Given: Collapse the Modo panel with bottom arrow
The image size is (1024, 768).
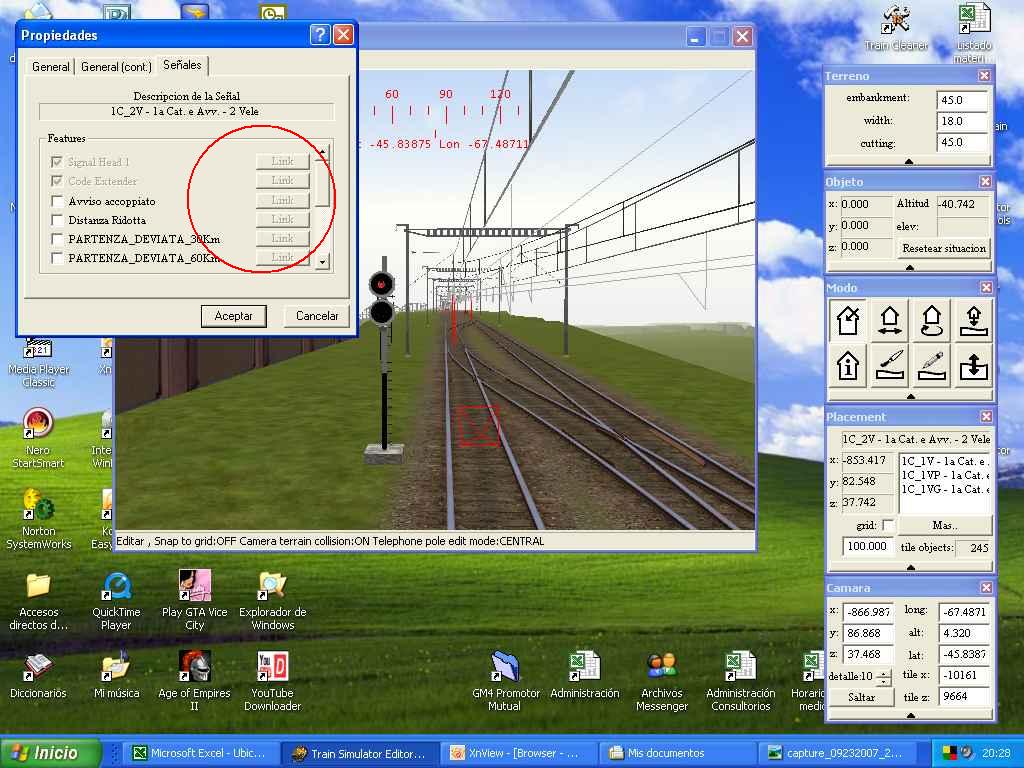Looking at the screenshot, I should click(909, 395).
